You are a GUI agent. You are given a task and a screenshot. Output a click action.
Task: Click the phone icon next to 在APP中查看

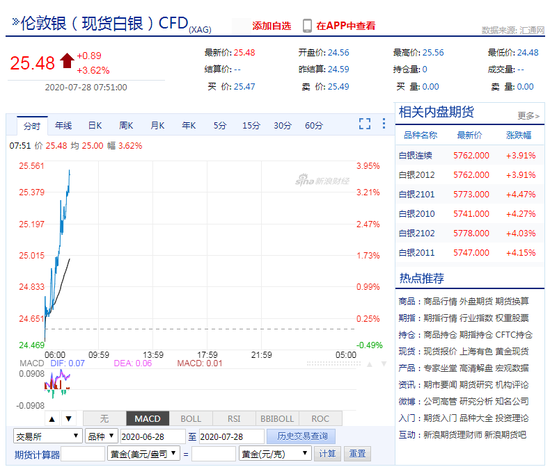click(307, 26)
